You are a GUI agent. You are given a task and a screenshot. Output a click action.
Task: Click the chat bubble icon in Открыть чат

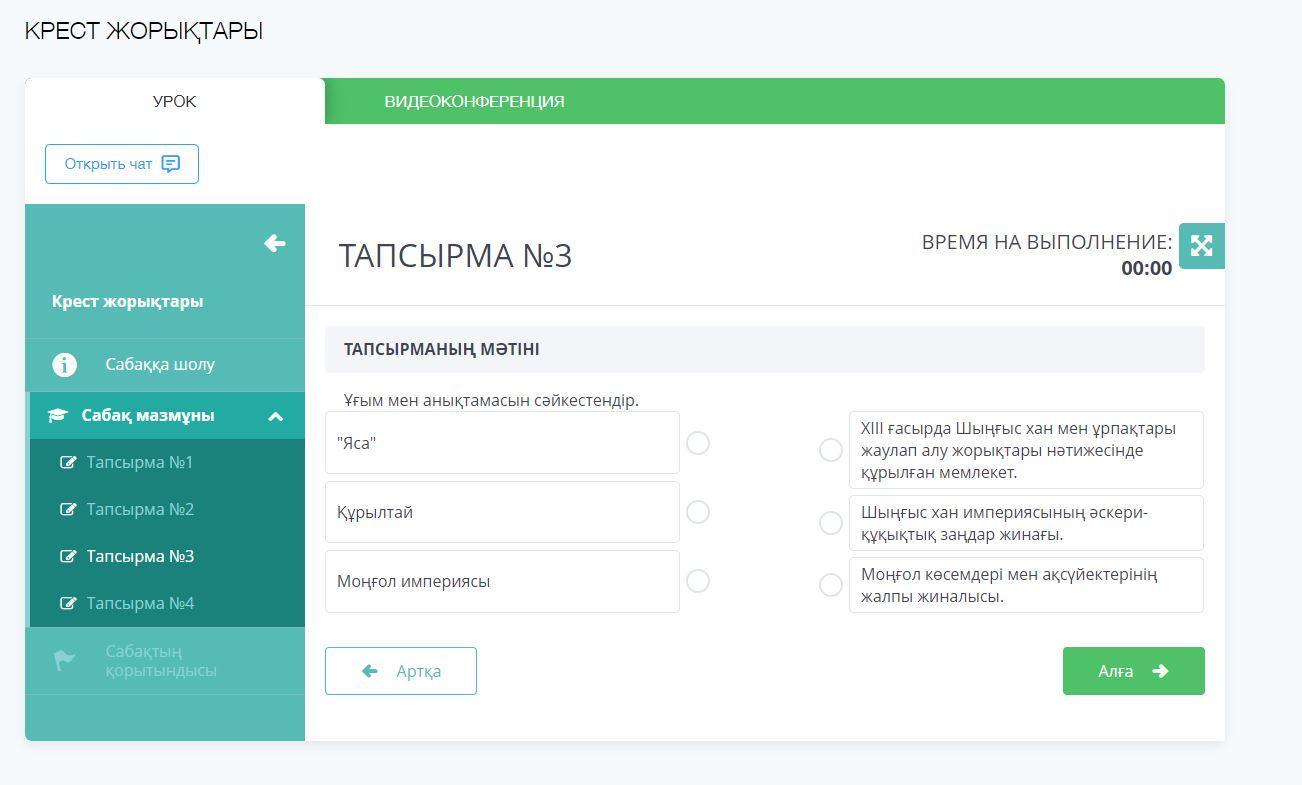(171, 164)
